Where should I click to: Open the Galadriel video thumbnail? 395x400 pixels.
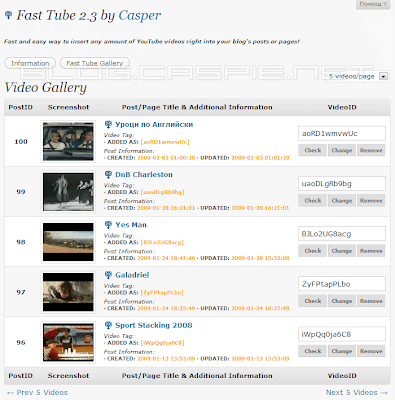point(68,292)
